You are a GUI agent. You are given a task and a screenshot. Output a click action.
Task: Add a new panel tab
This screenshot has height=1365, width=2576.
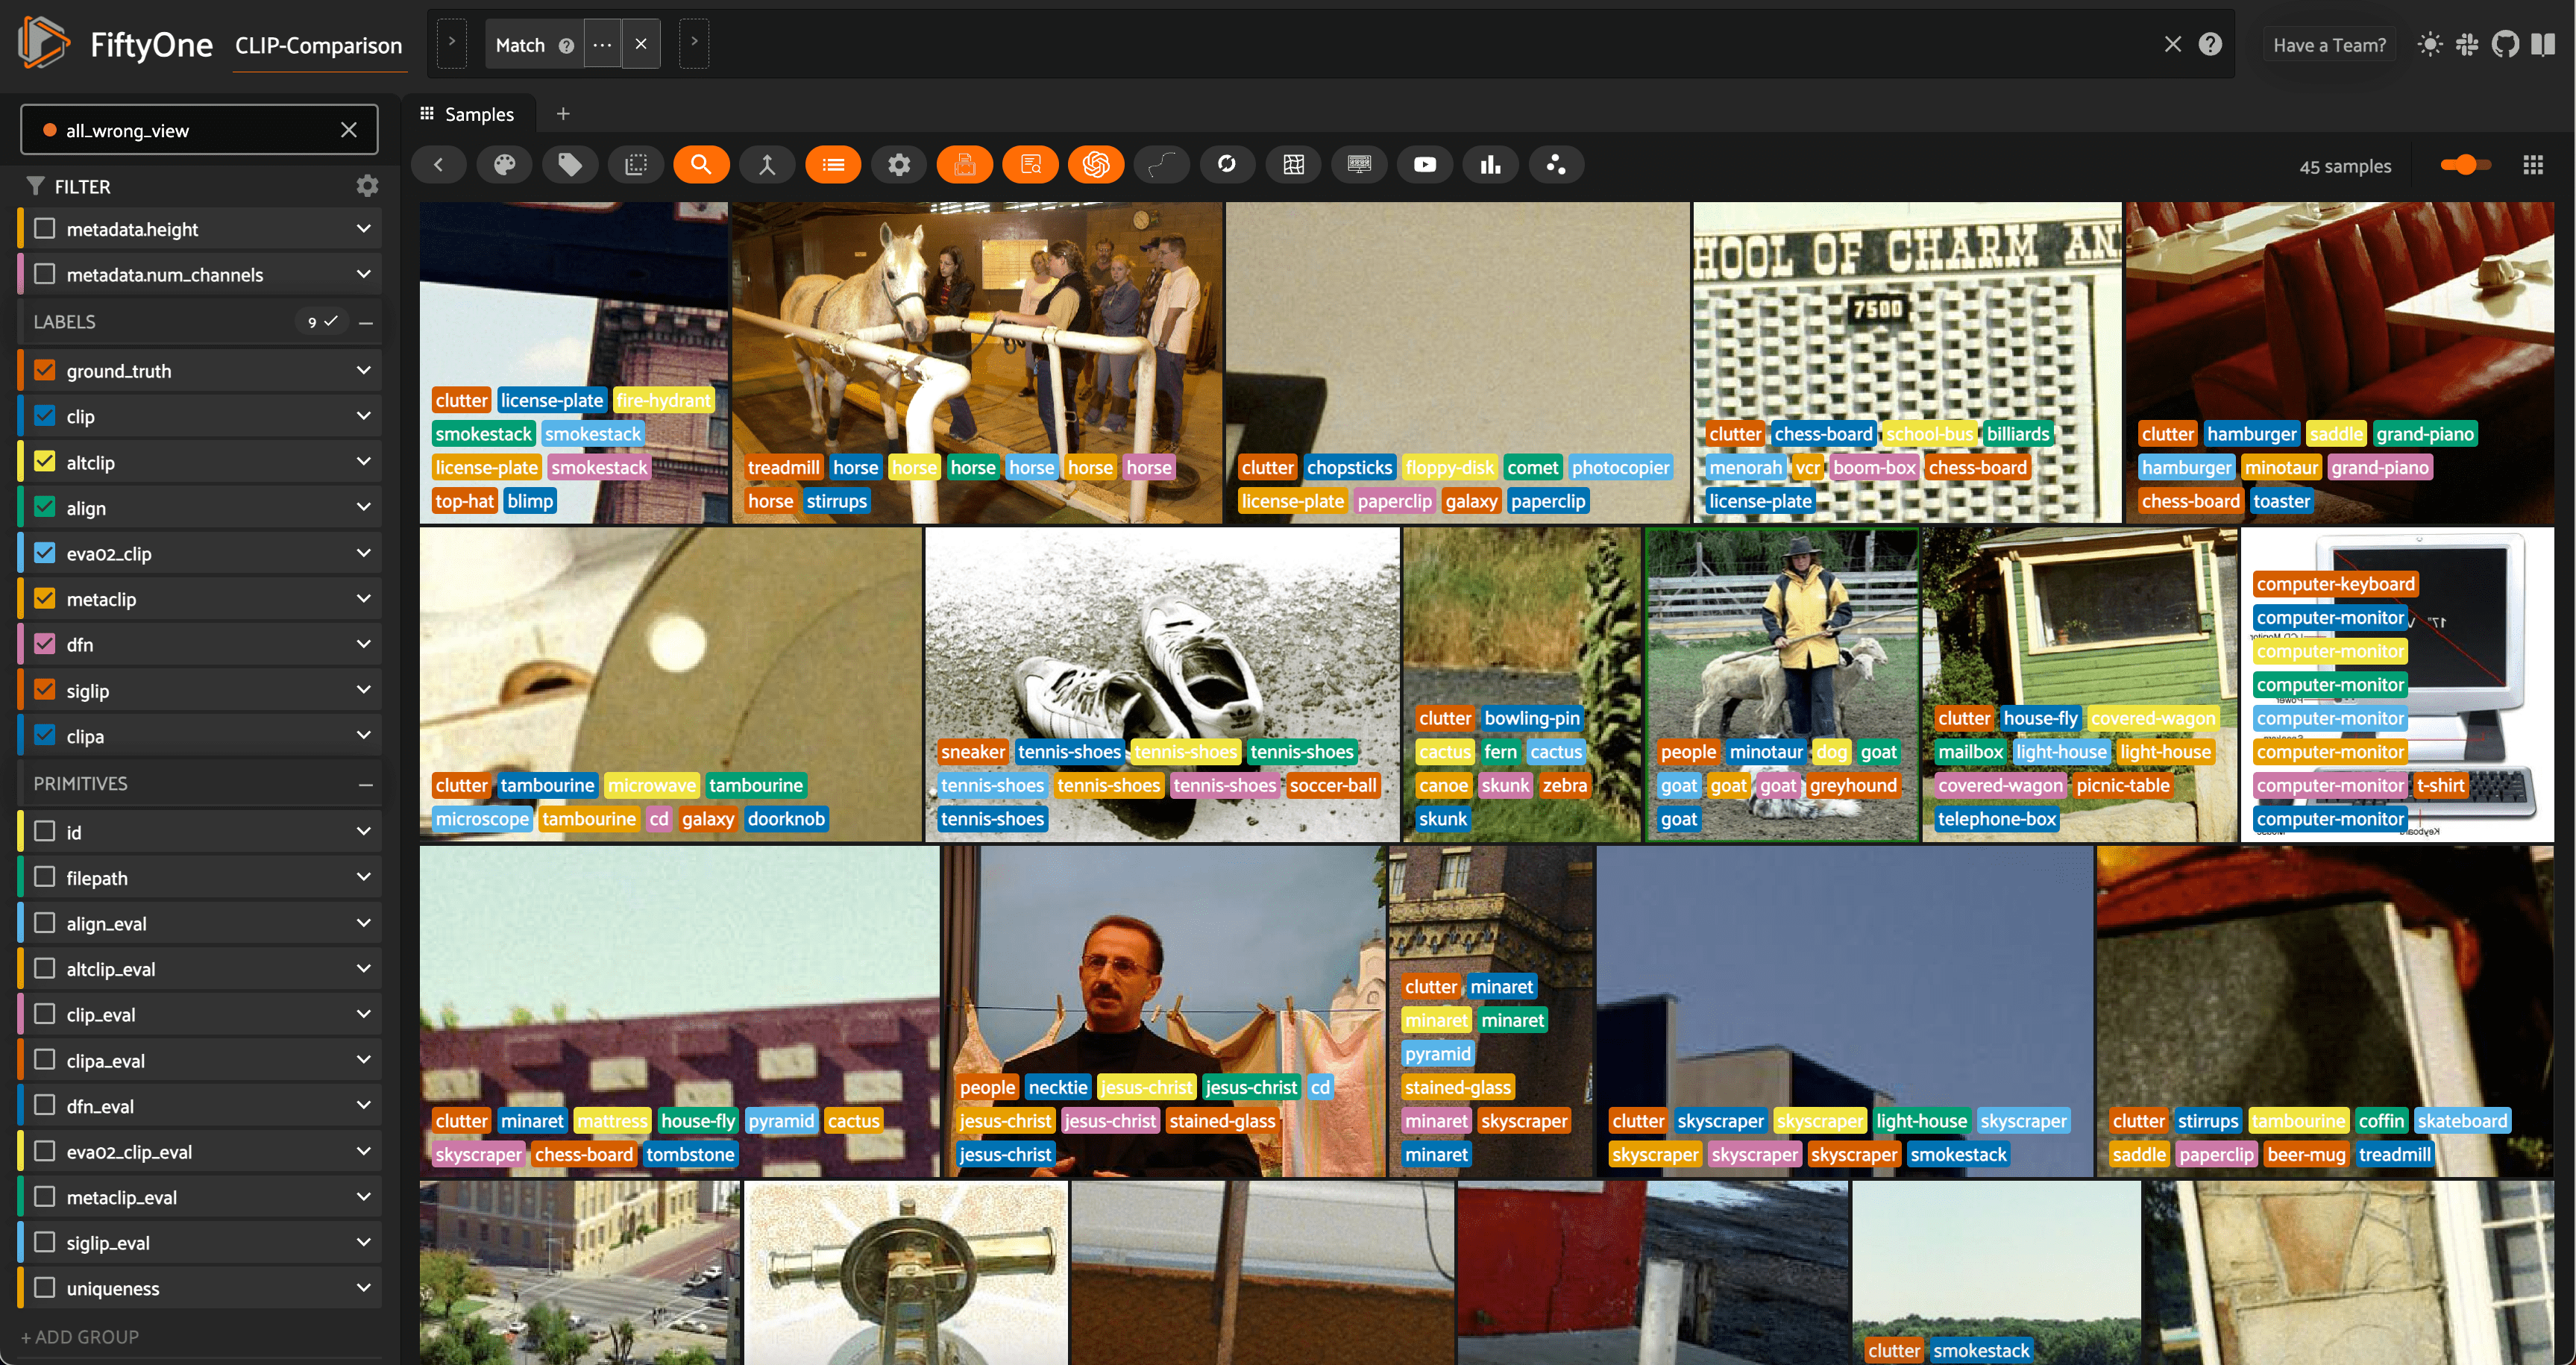[x=563, y=114]
